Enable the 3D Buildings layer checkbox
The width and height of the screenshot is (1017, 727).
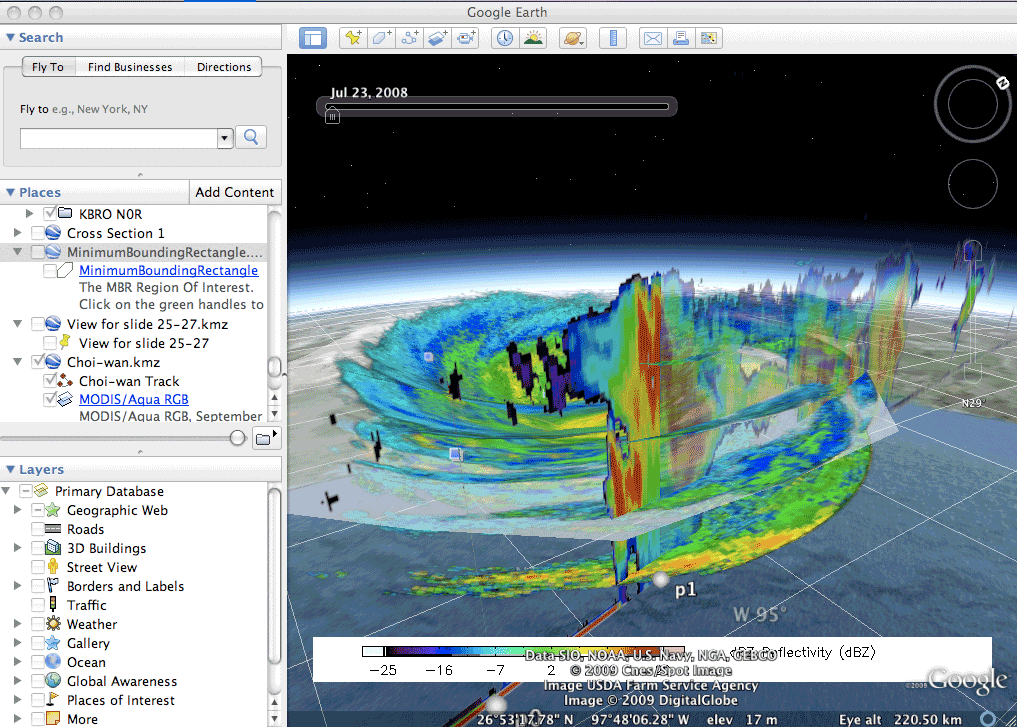coord(39,548)
